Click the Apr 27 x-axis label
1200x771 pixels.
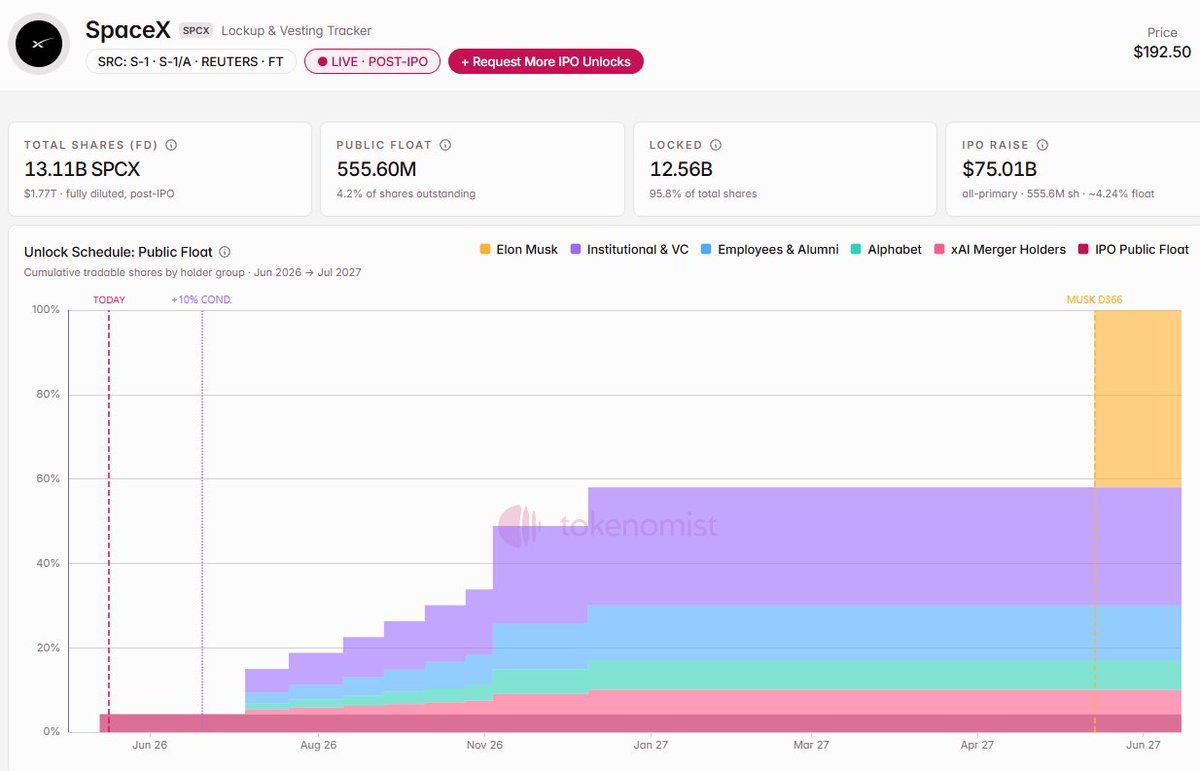point(977,745)
